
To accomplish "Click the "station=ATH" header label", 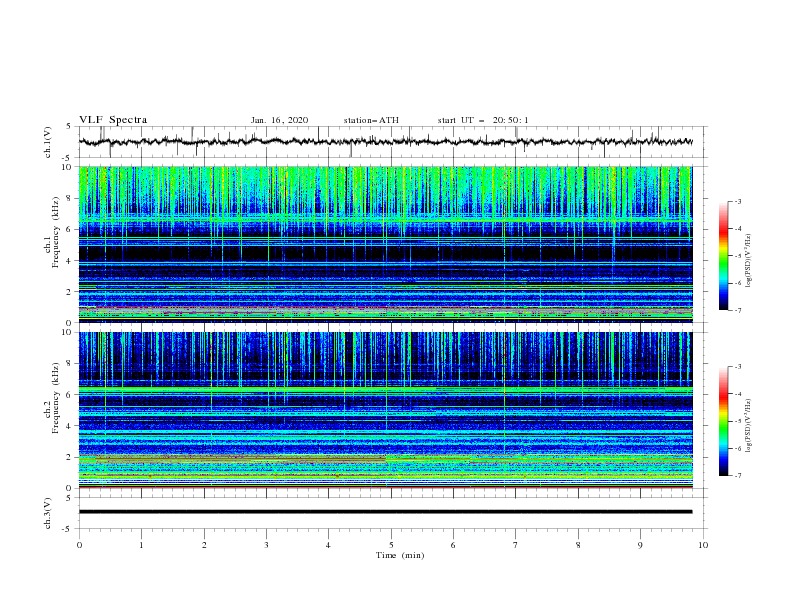I will click(371, 120).
